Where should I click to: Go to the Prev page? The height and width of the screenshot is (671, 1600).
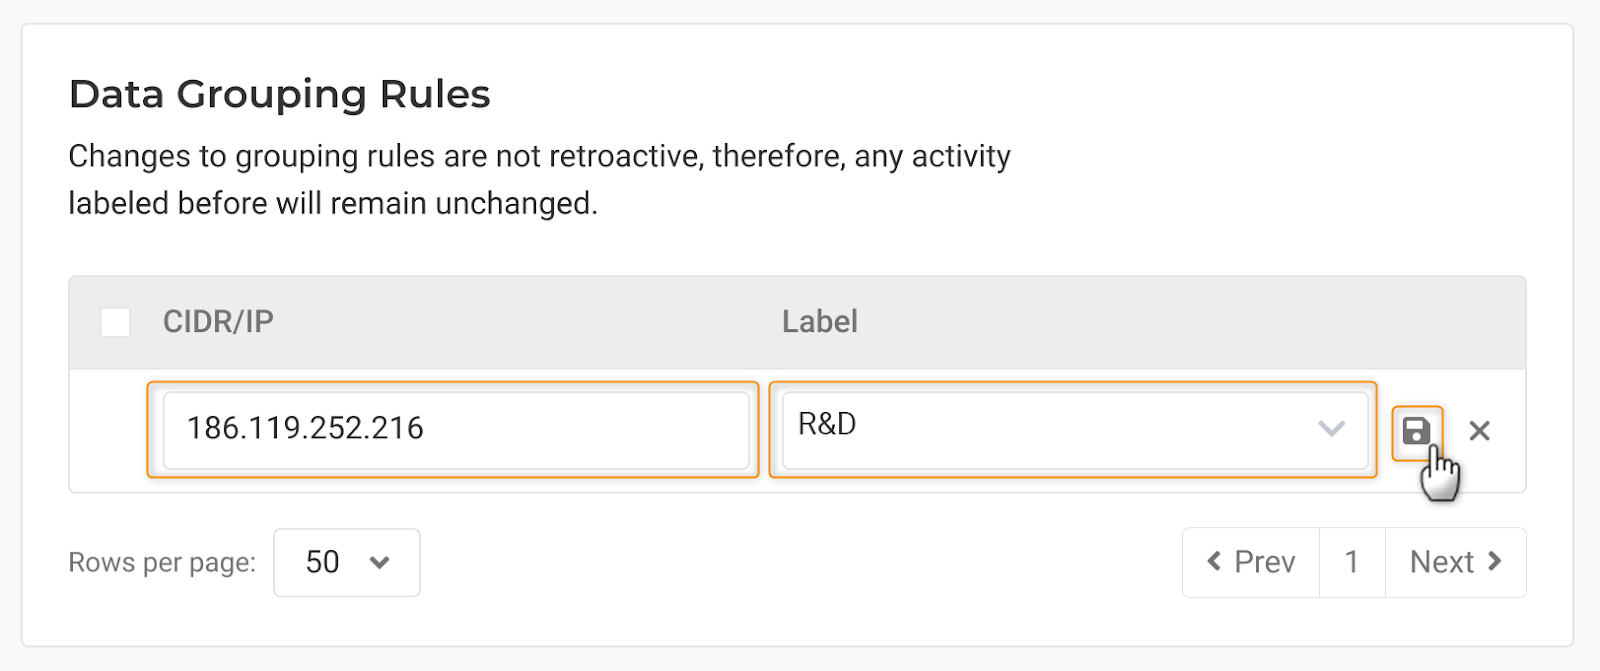pos(1251,562)
